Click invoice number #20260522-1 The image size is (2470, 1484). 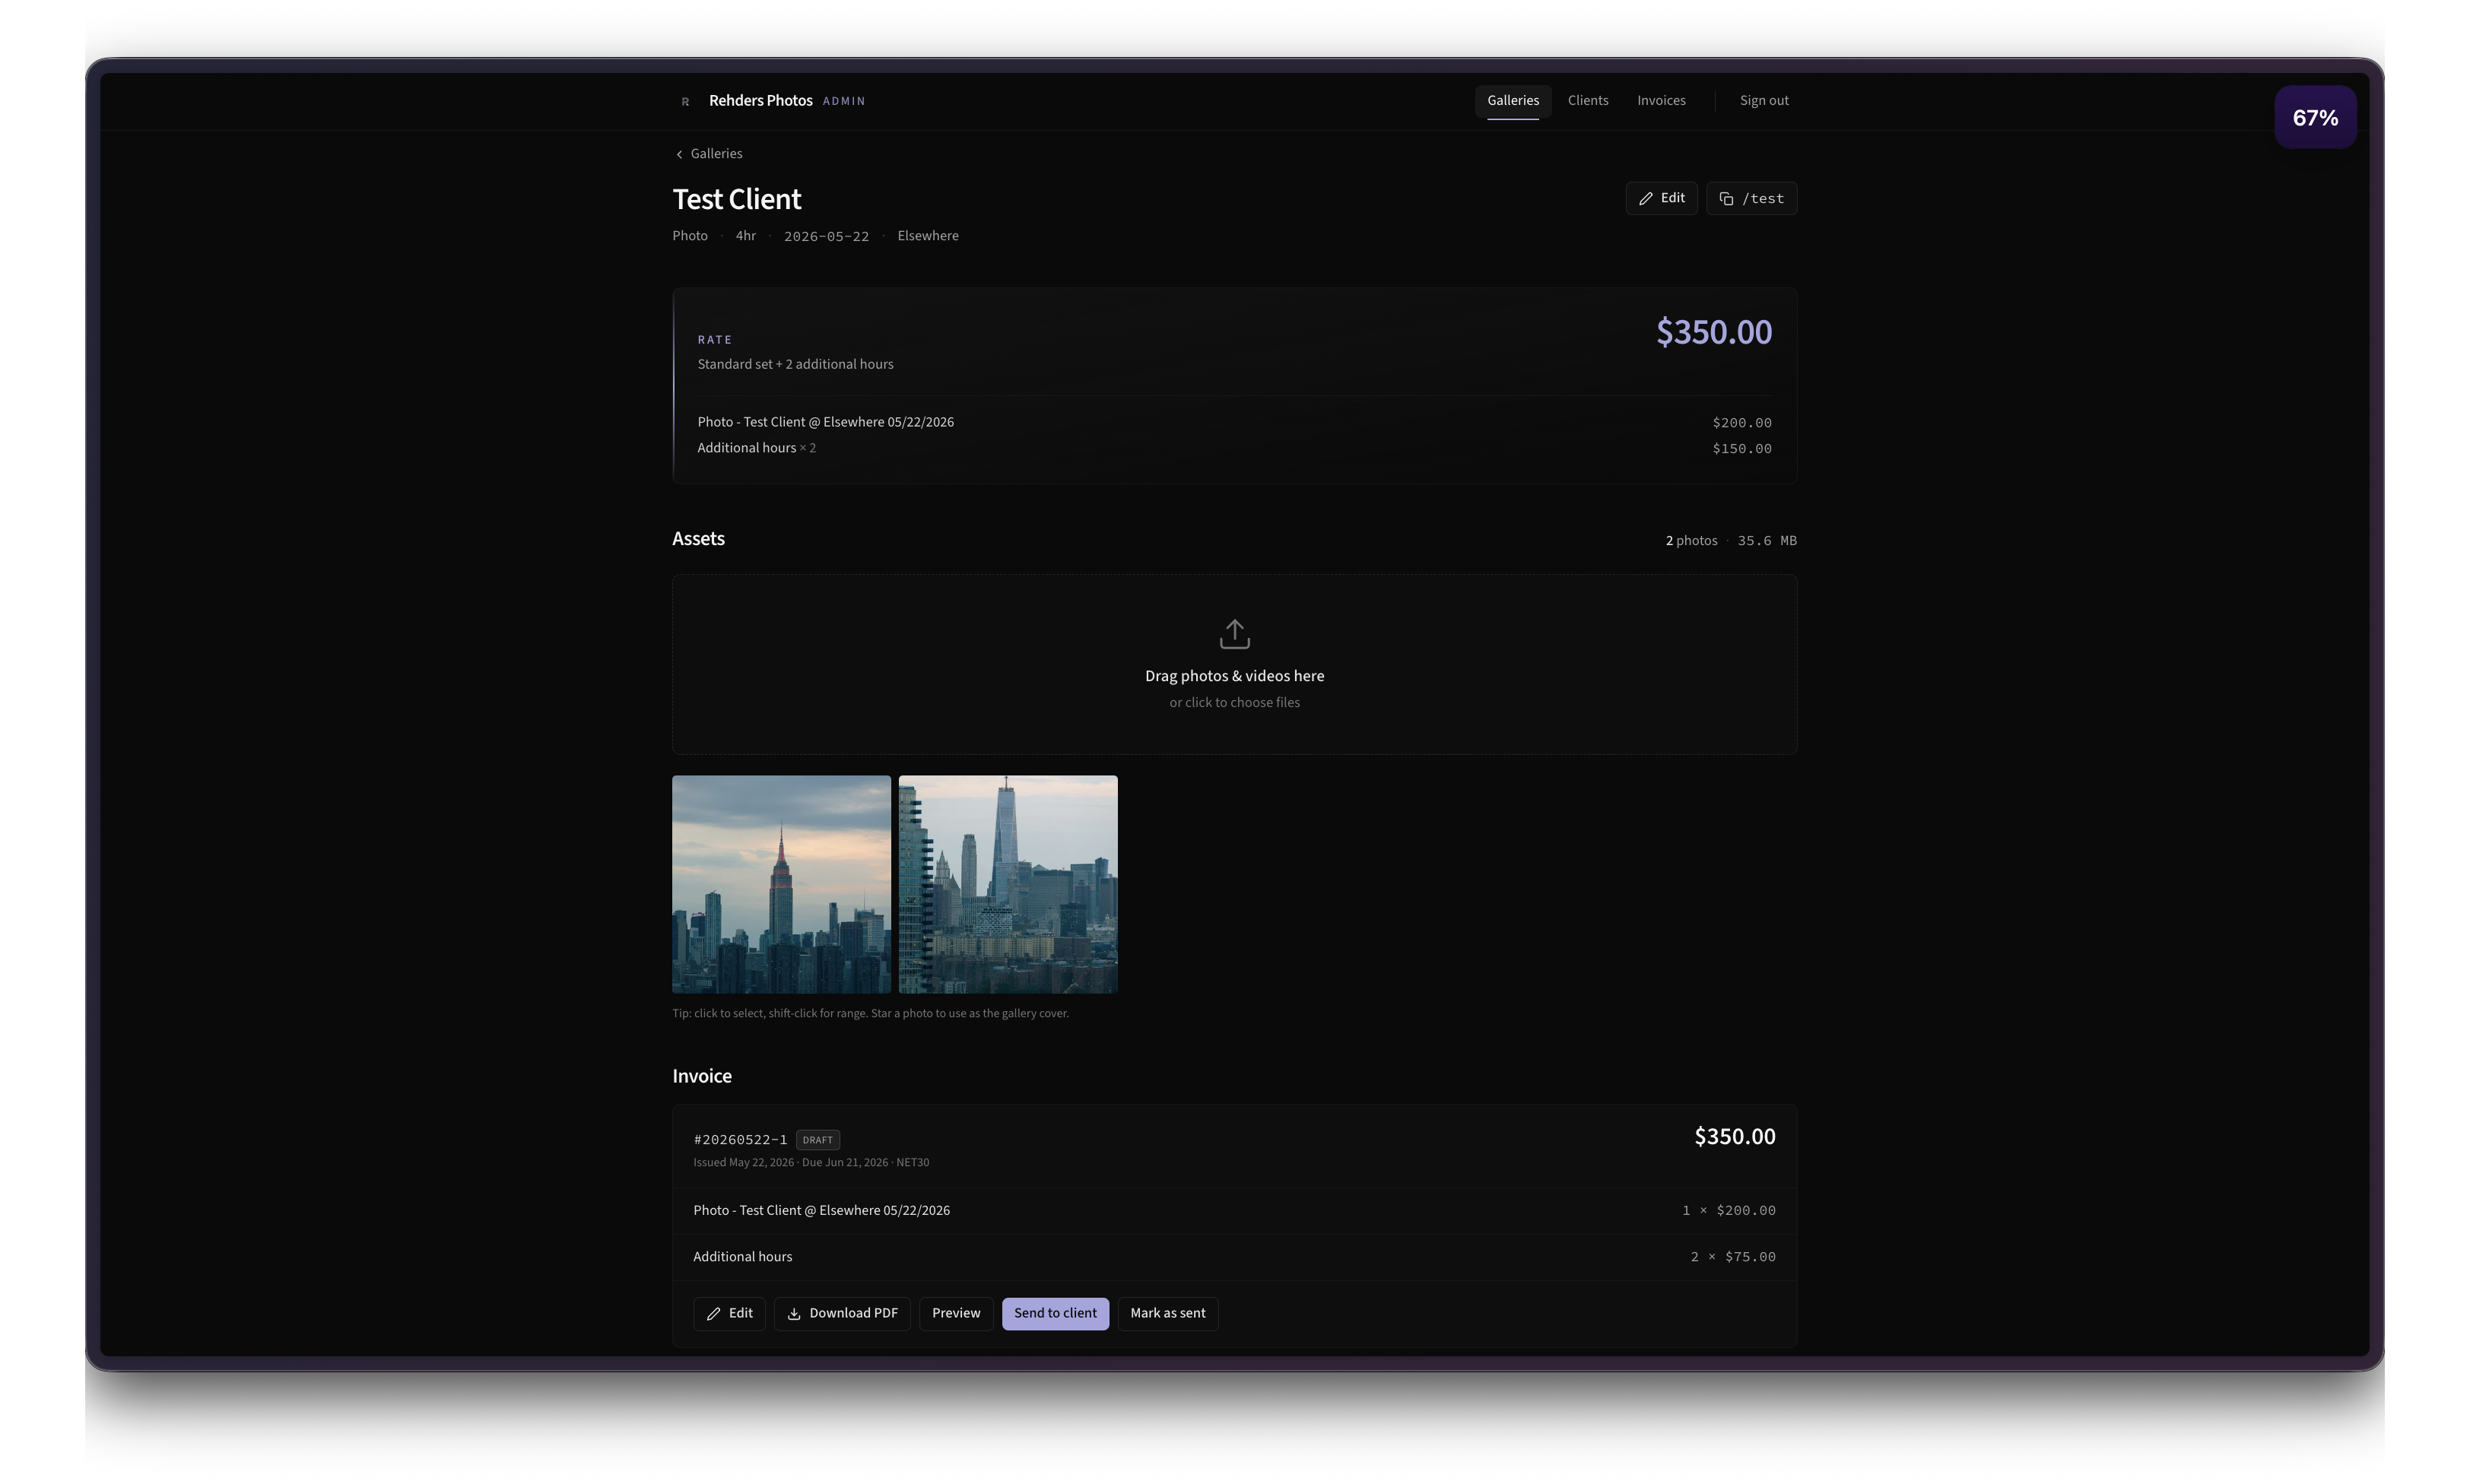tap(740, 1140)
